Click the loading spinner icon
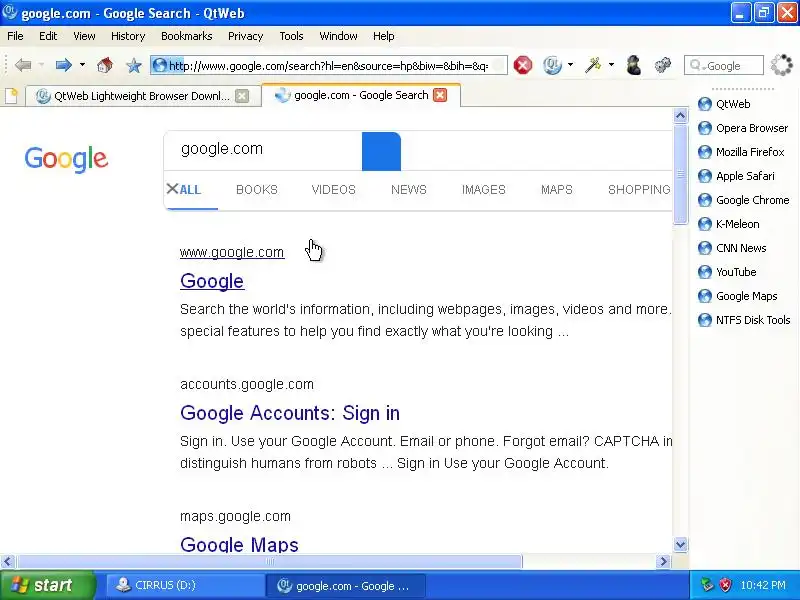Image resolution: width=800 pixels, height=600 pixels. [781, 65]
